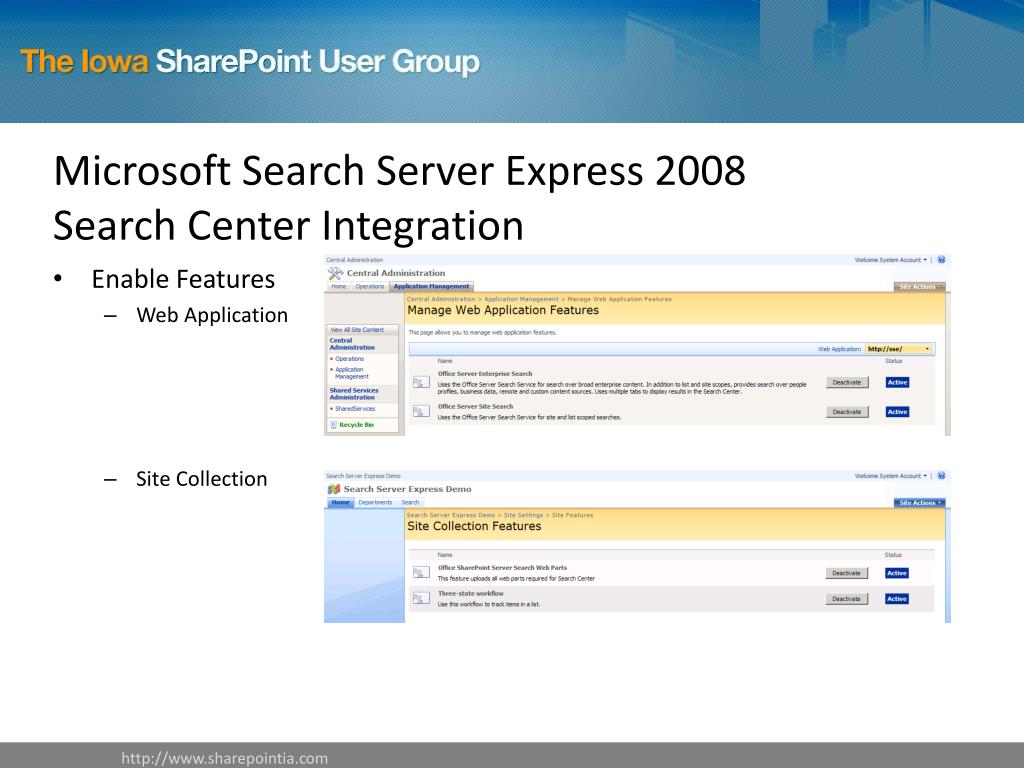
Task: Select Home tab in Search Server Express Demo
Action: pos(340,502)
